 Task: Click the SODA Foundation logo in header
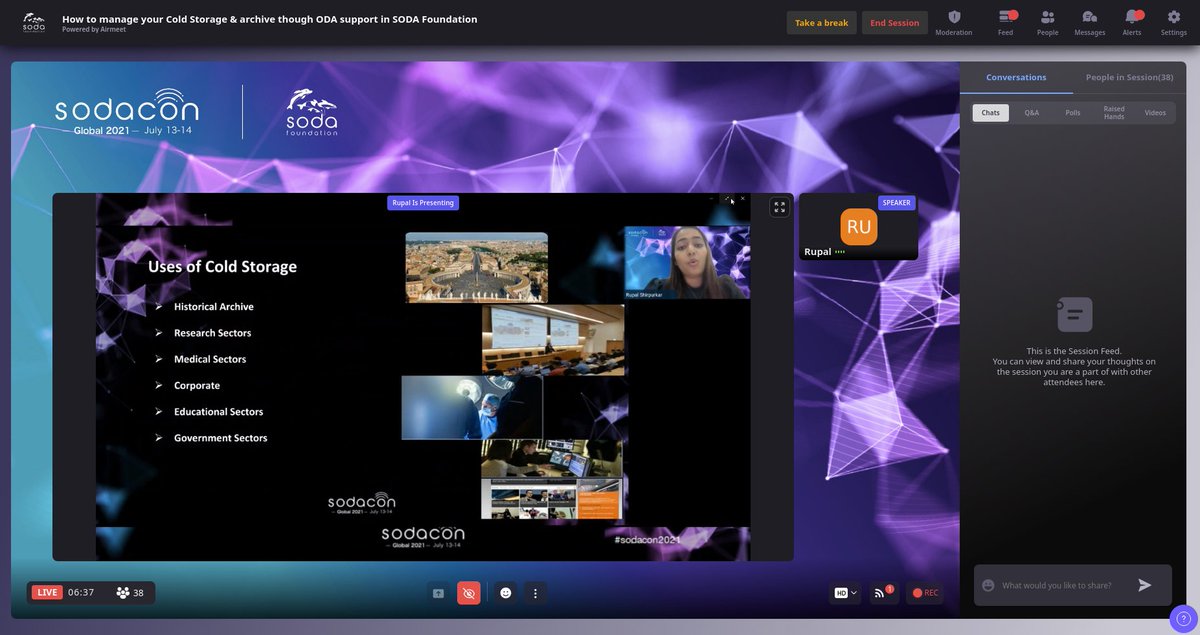(x=34, y=21)
